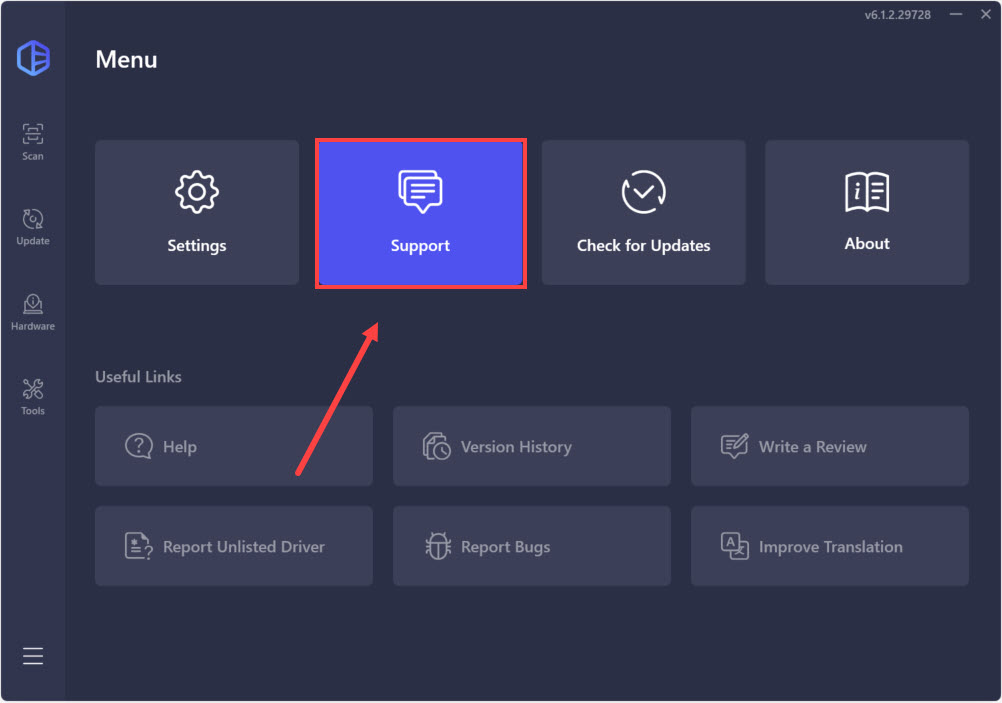Click the gear icon in Settings tile
1002x703 pixels.
click(x=197, y=191)
